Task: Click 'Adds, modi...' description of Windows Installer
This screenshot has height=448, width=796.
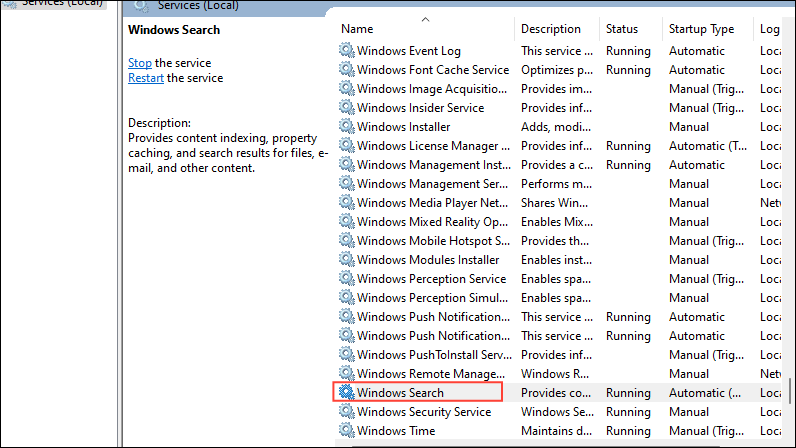Action: point(556,126)
